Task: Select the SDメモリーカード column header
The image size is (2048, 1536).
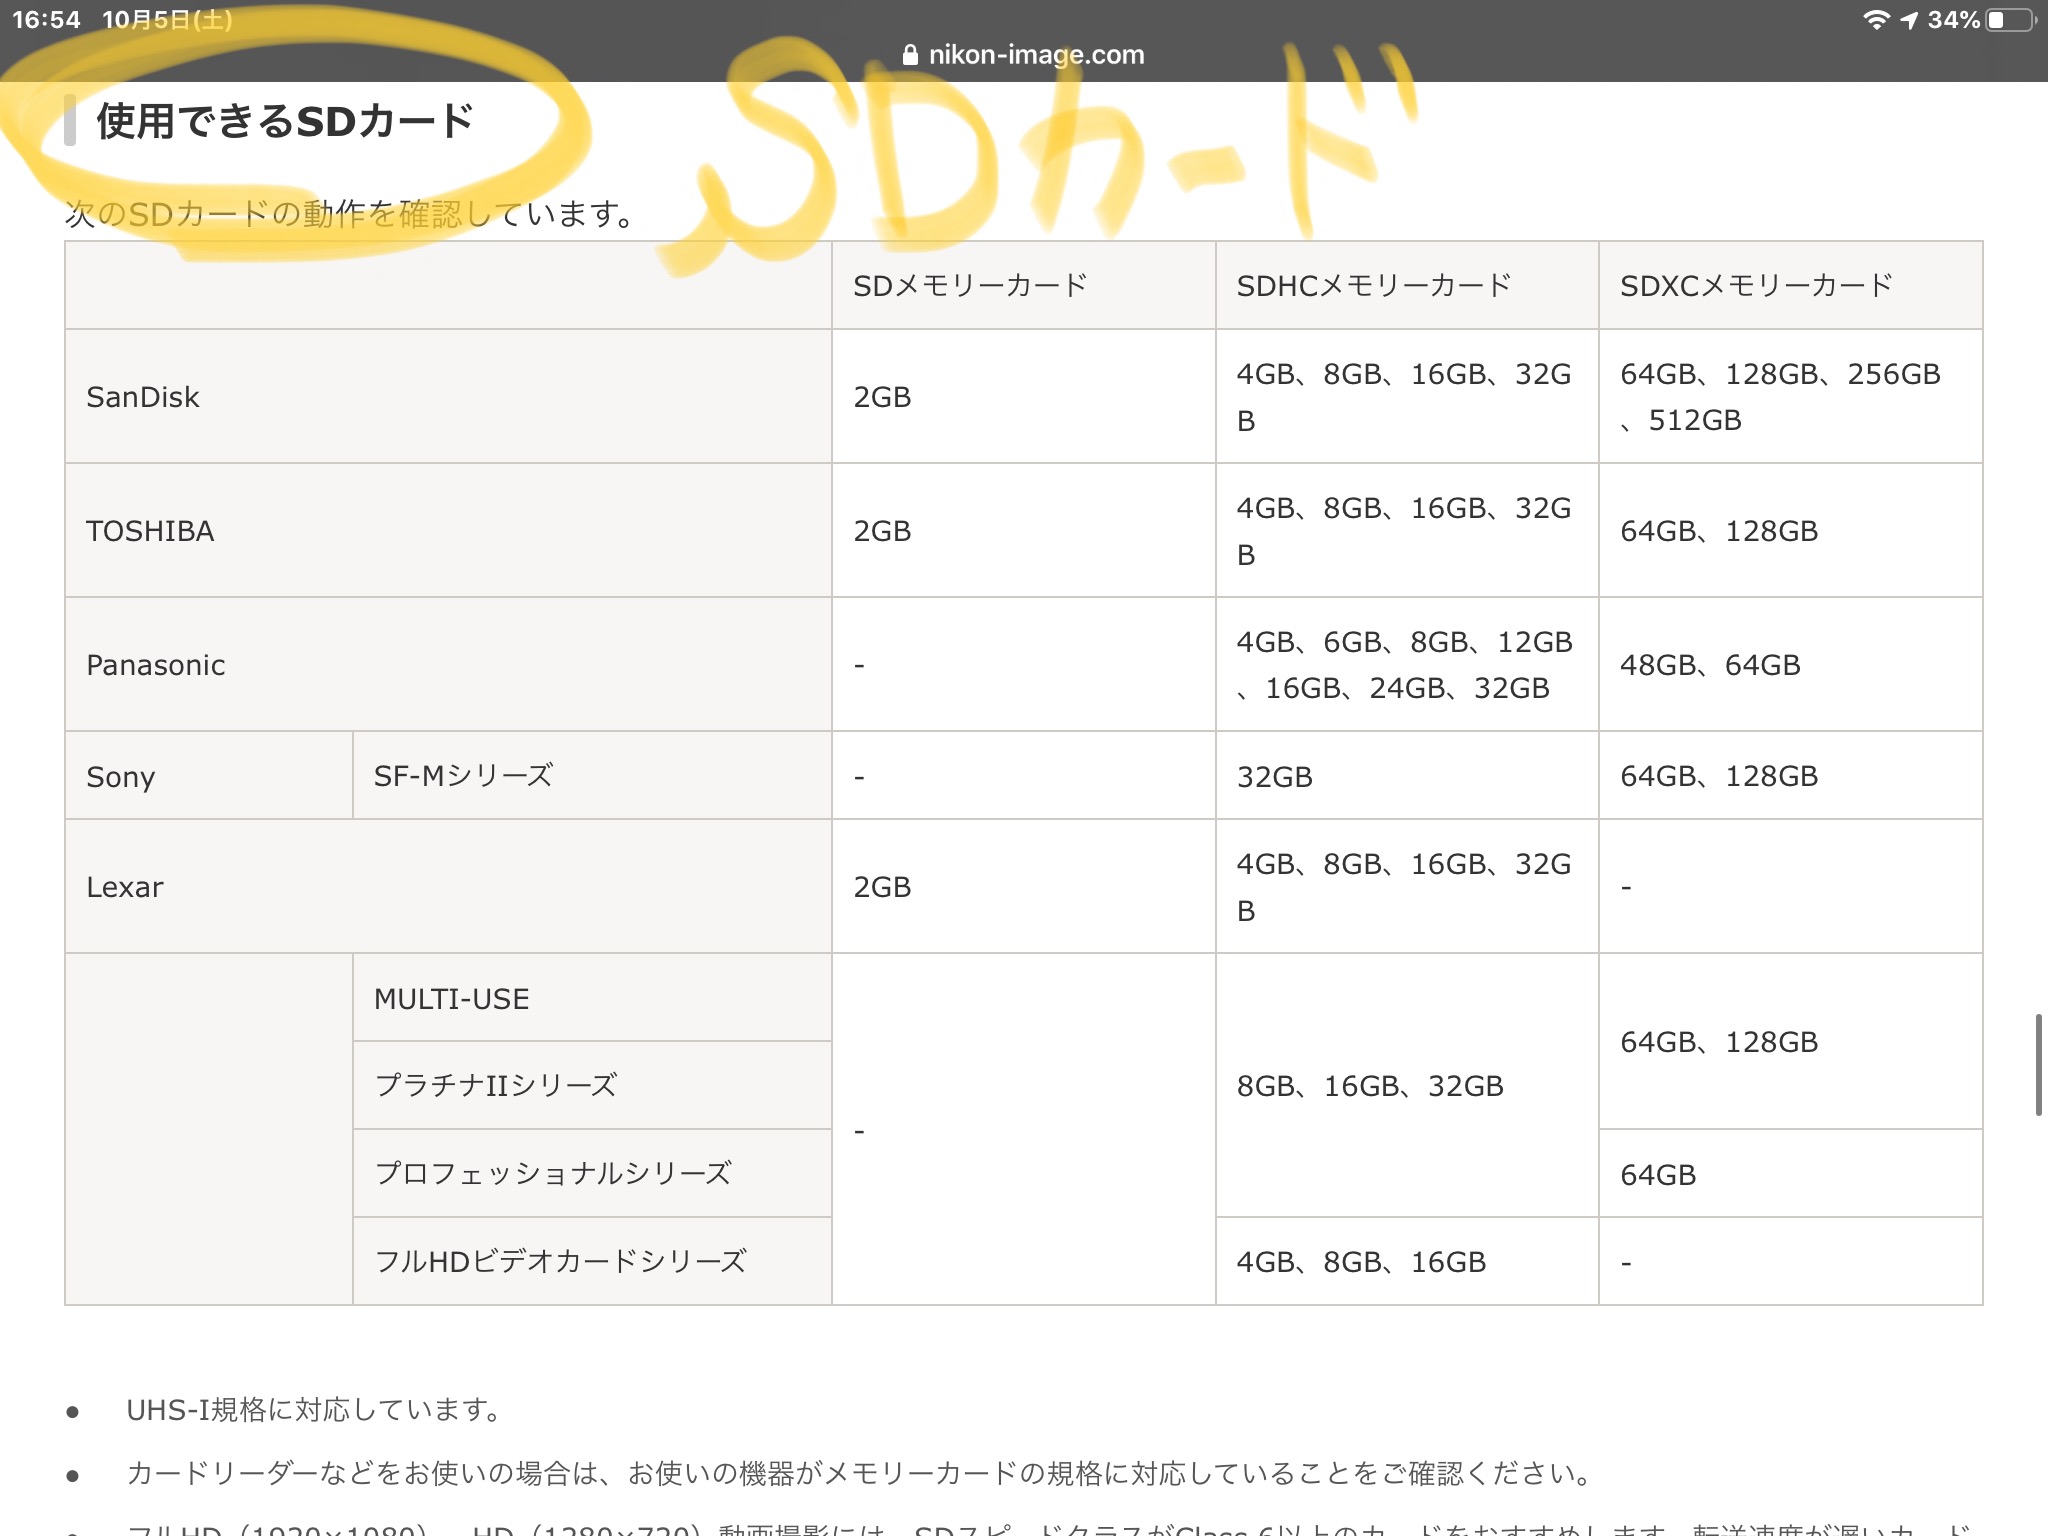Action: [x=1024, y=285]
